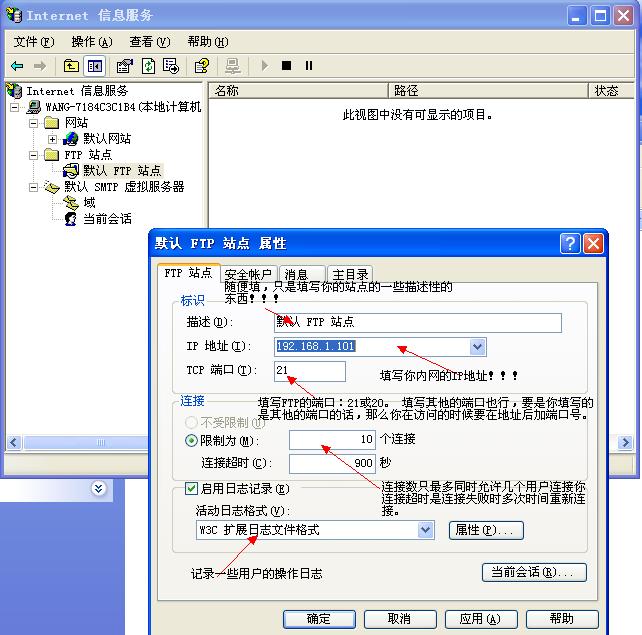This screenshot has width=642, height=635.
Task: Click the Pause item icon
Action: click(x=309, y=66)
